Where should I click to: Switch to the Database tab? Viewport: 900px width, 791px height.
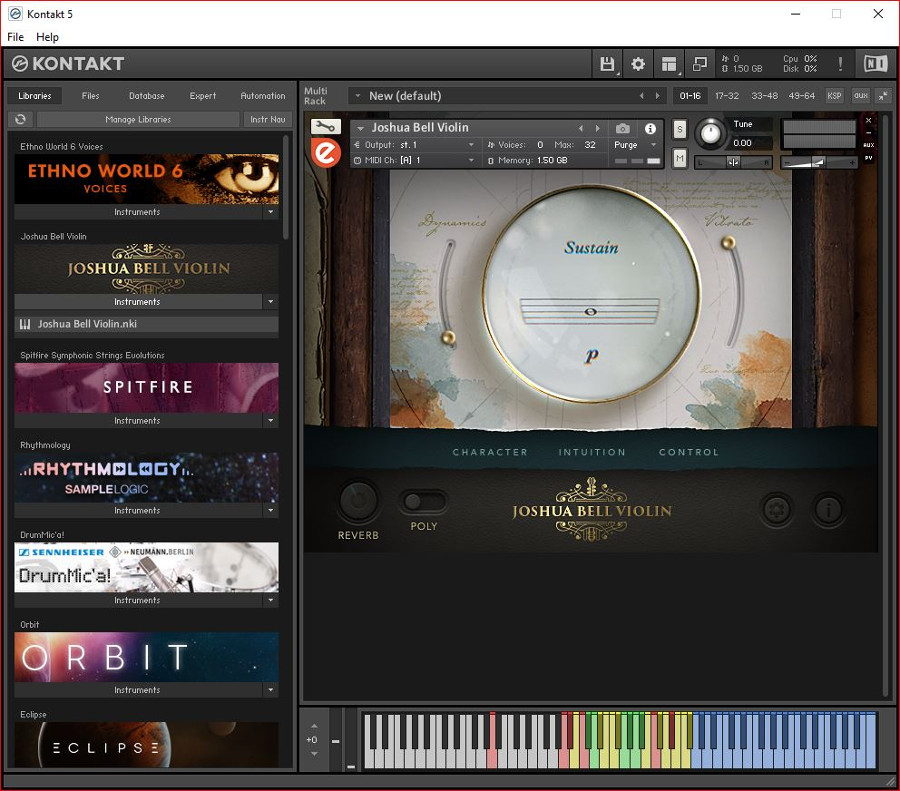[x=146, y=96]
